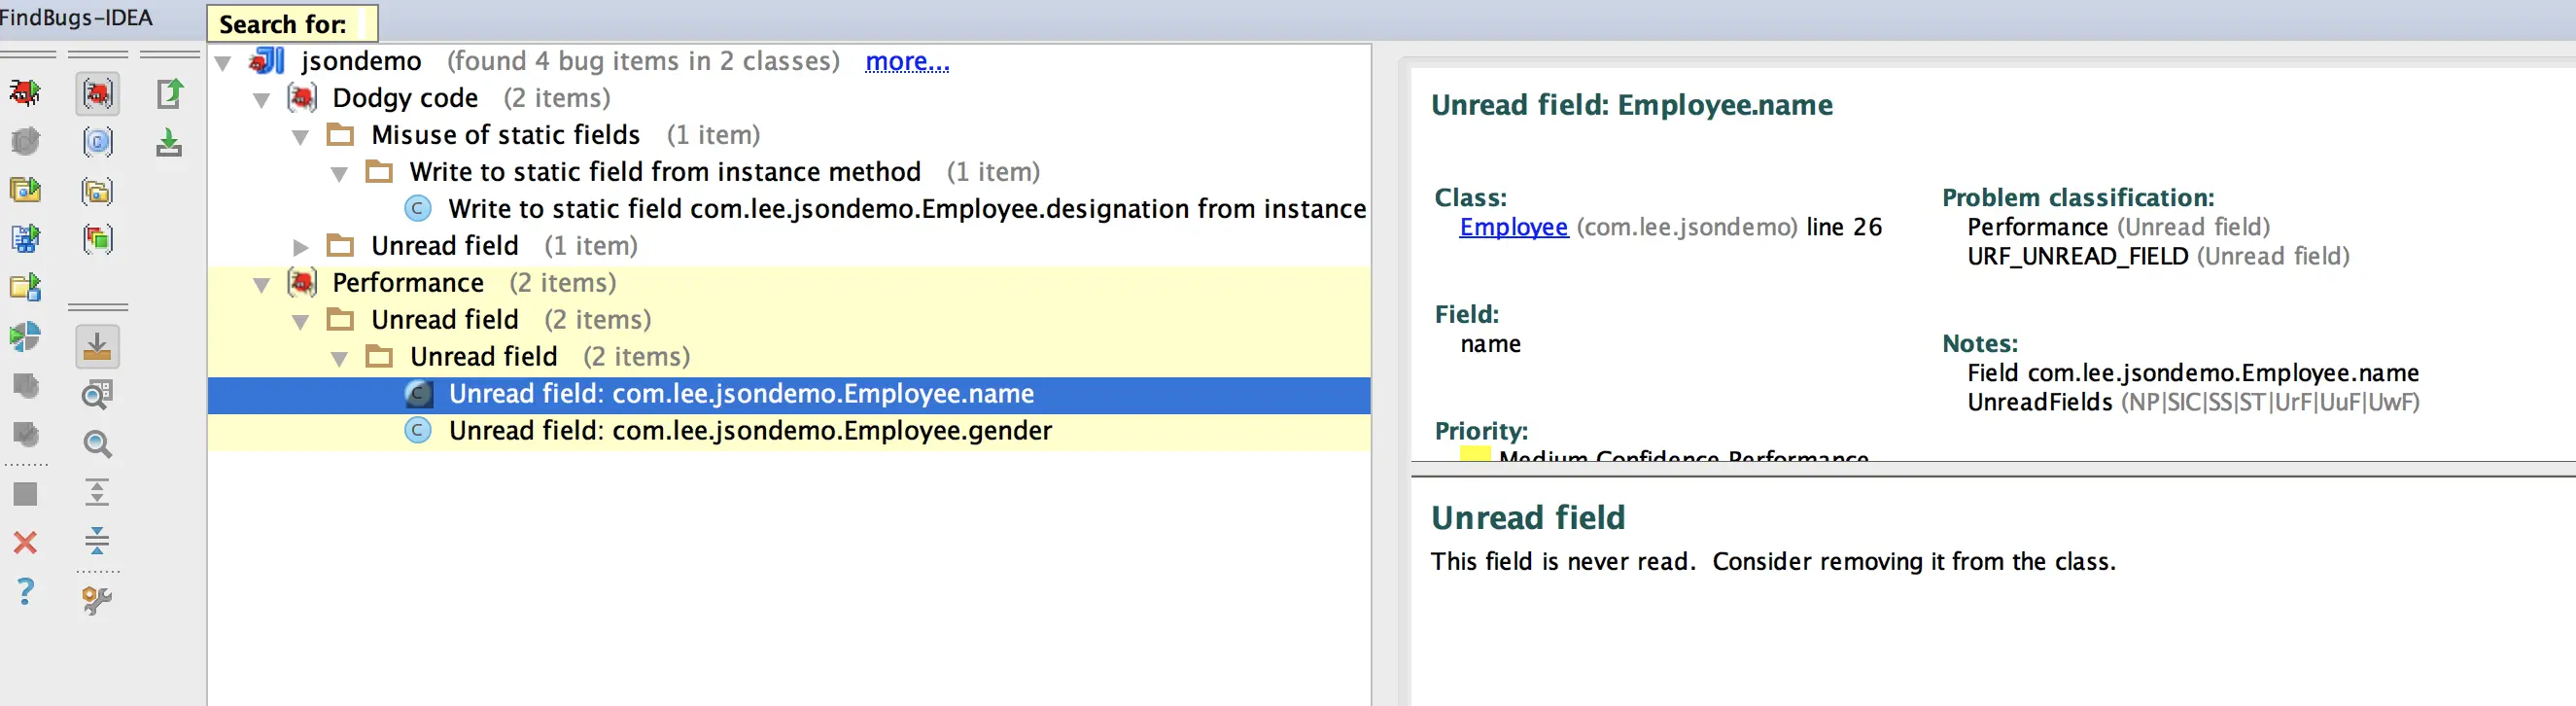Select Unread field (1 item) row

pyautogui.click(x=789, y=246)
